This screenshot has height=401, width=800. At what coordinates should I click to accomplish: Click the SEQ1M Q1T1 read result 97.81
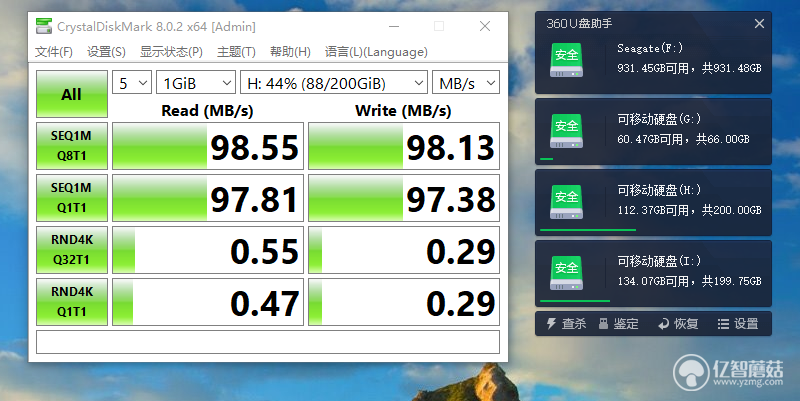(208, 198)
